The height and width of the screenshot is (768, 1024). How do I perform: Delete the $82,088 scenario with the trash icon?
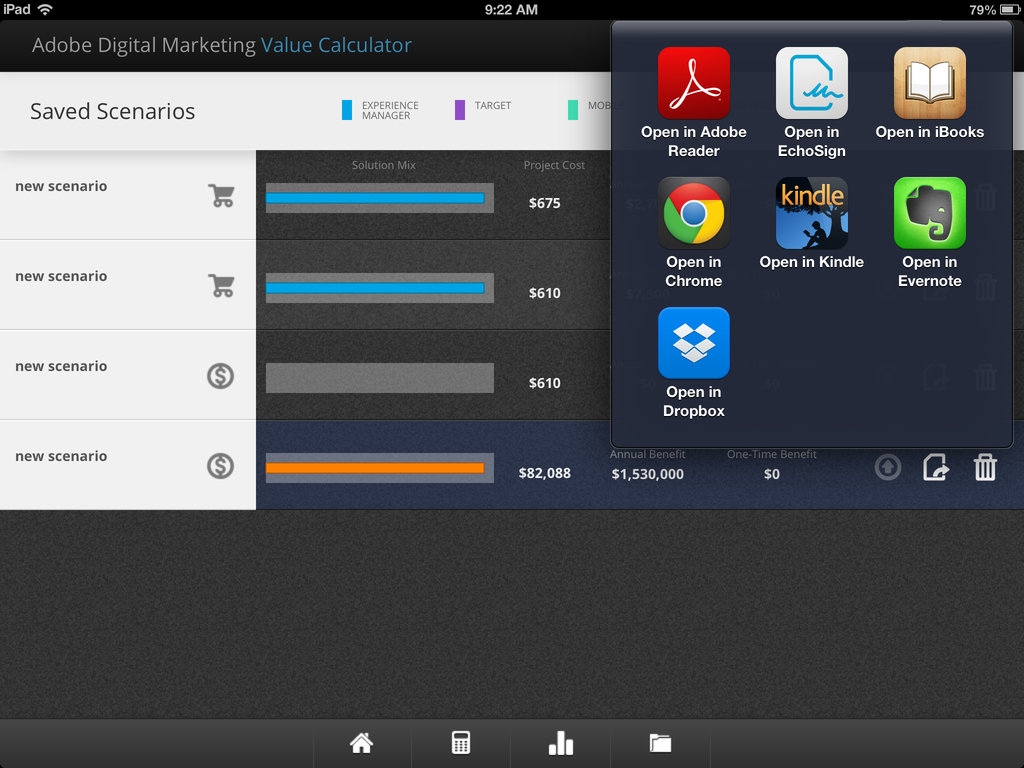985,467
